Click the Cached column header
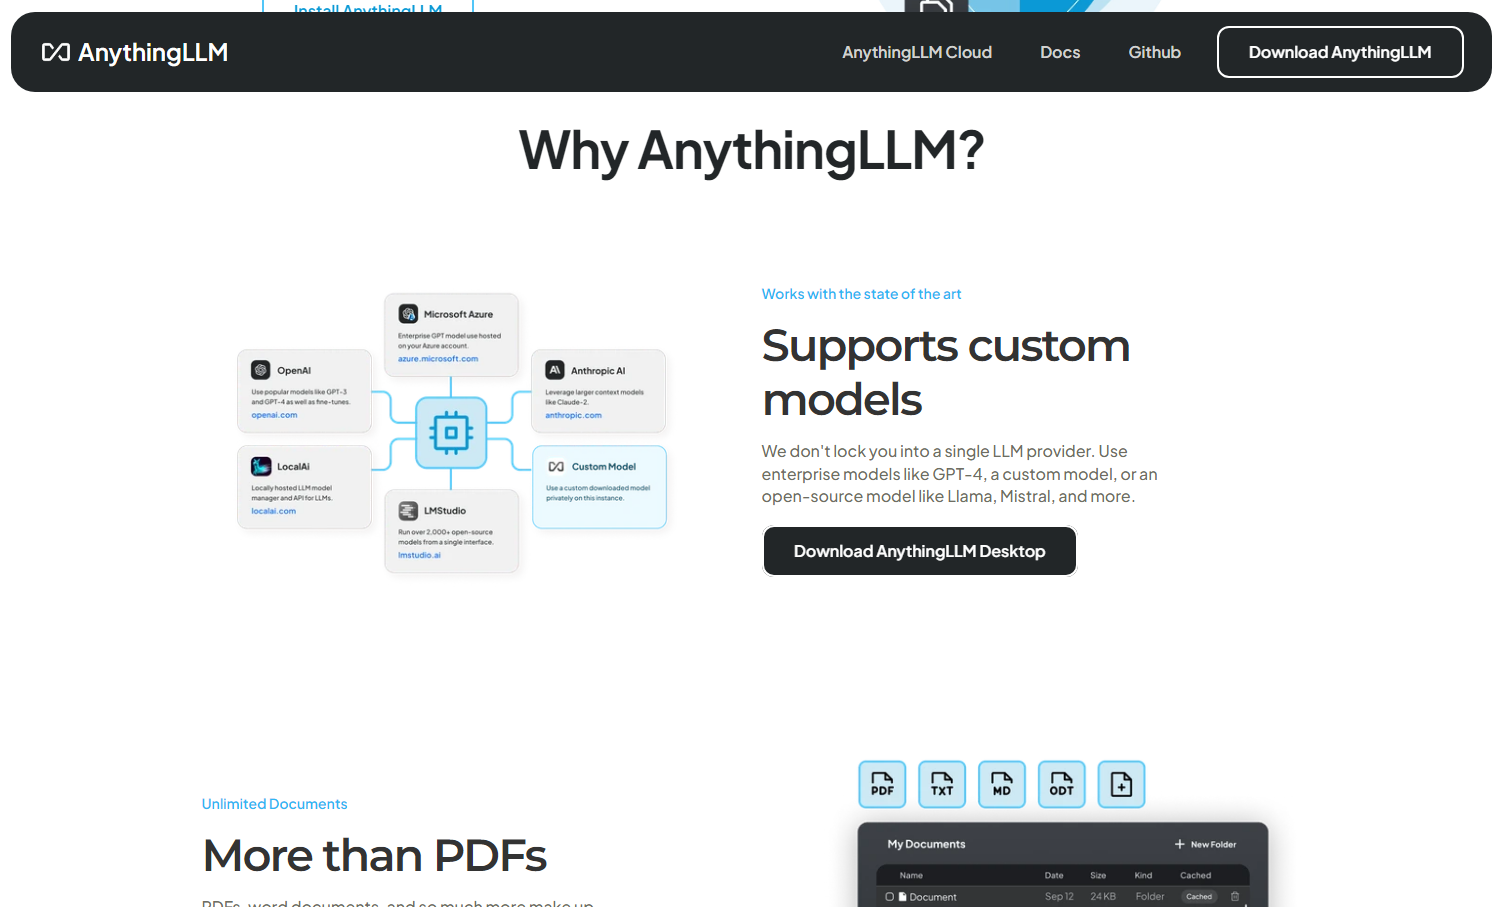Image resolution: width=1499 pixels, height=907 pixels. [x=1195, y=875]
